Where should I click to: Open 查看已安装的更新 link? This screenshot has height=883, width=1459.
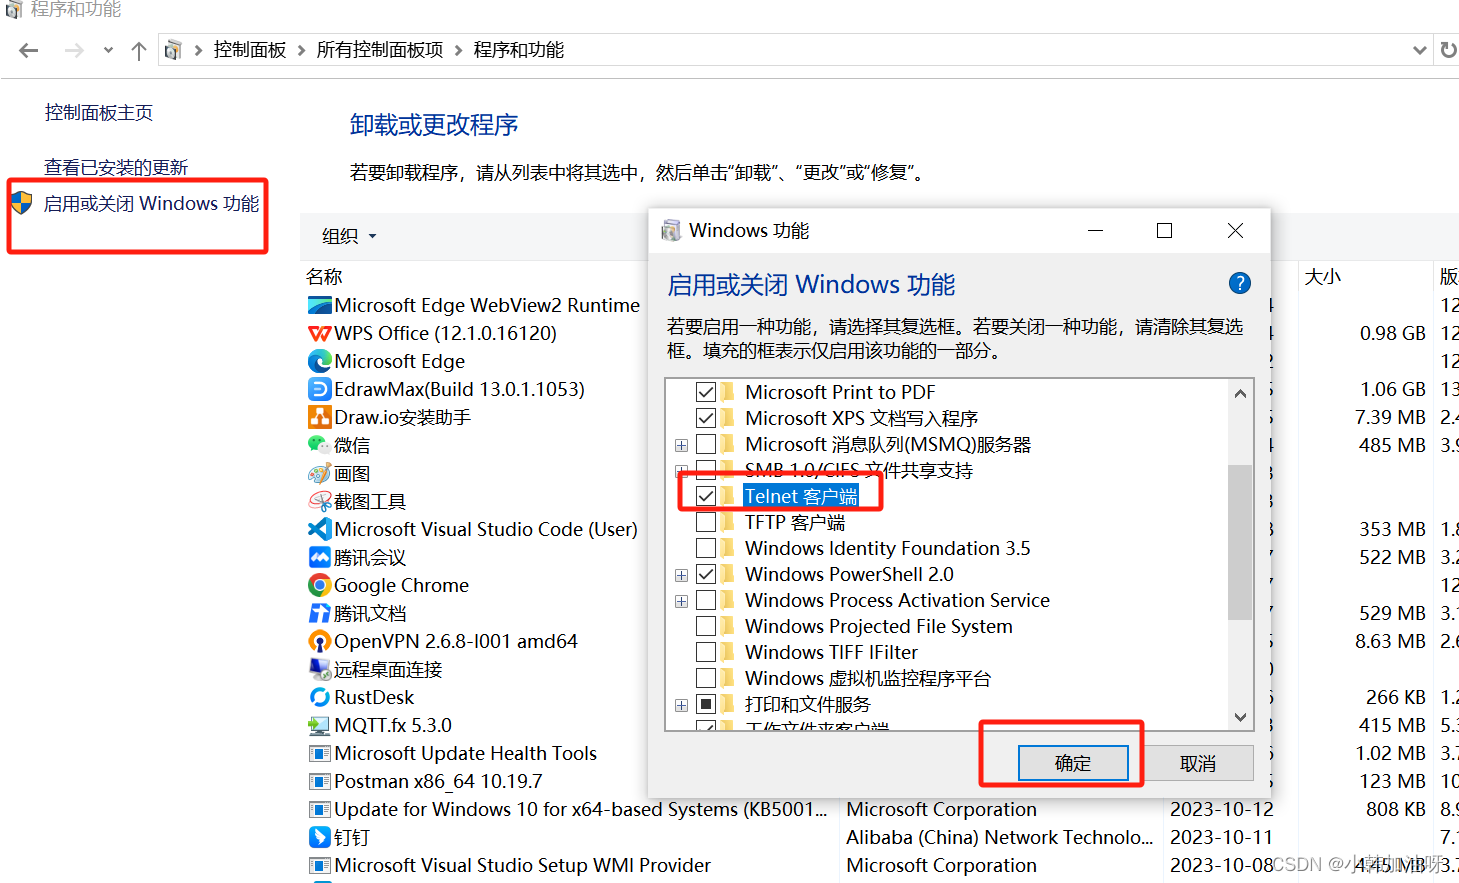pos(116,167)
